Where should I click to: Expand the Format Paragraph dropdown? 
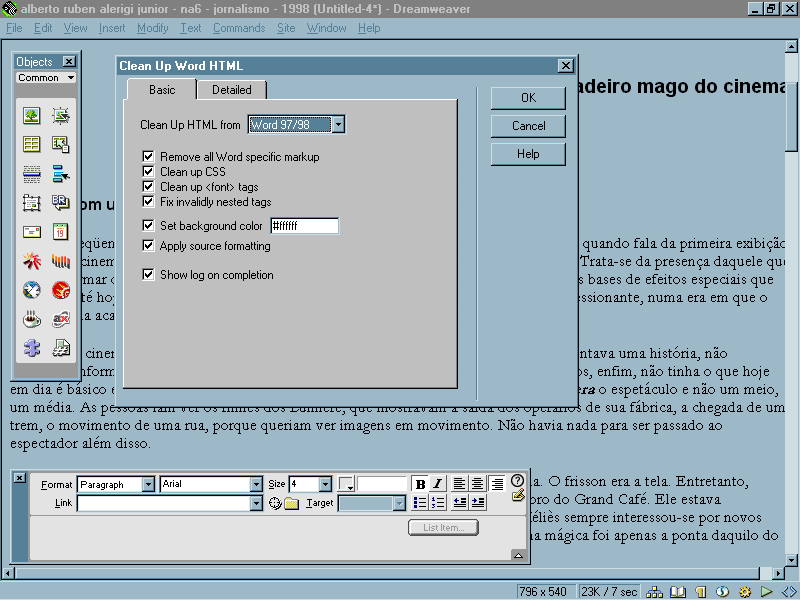[x=148, y=484]
